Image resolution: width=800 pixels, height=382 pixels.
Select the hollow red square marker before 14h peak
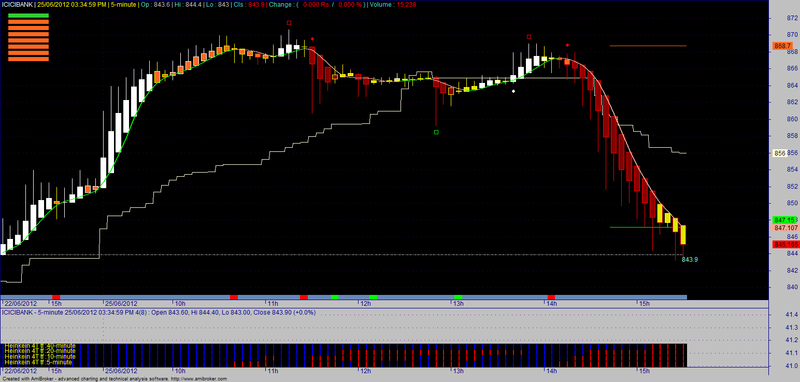[529, 37]
